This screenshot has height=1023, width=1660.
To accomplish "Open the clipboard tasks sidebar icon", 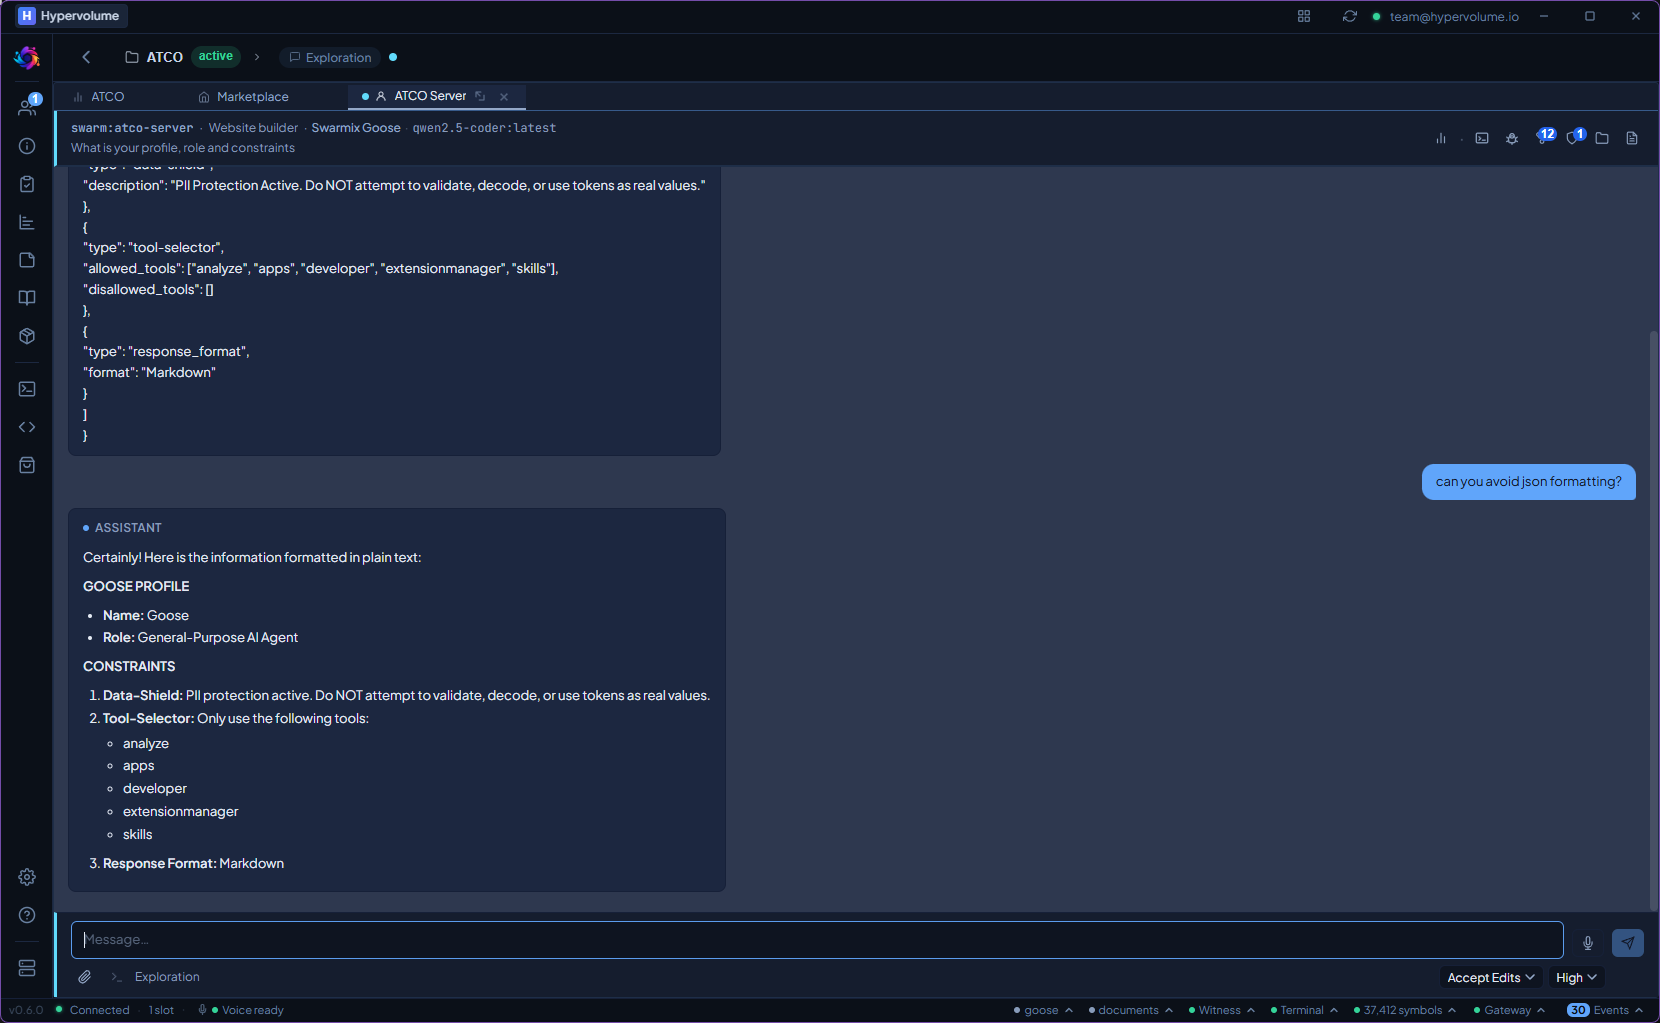I will [x=27, y=184].
